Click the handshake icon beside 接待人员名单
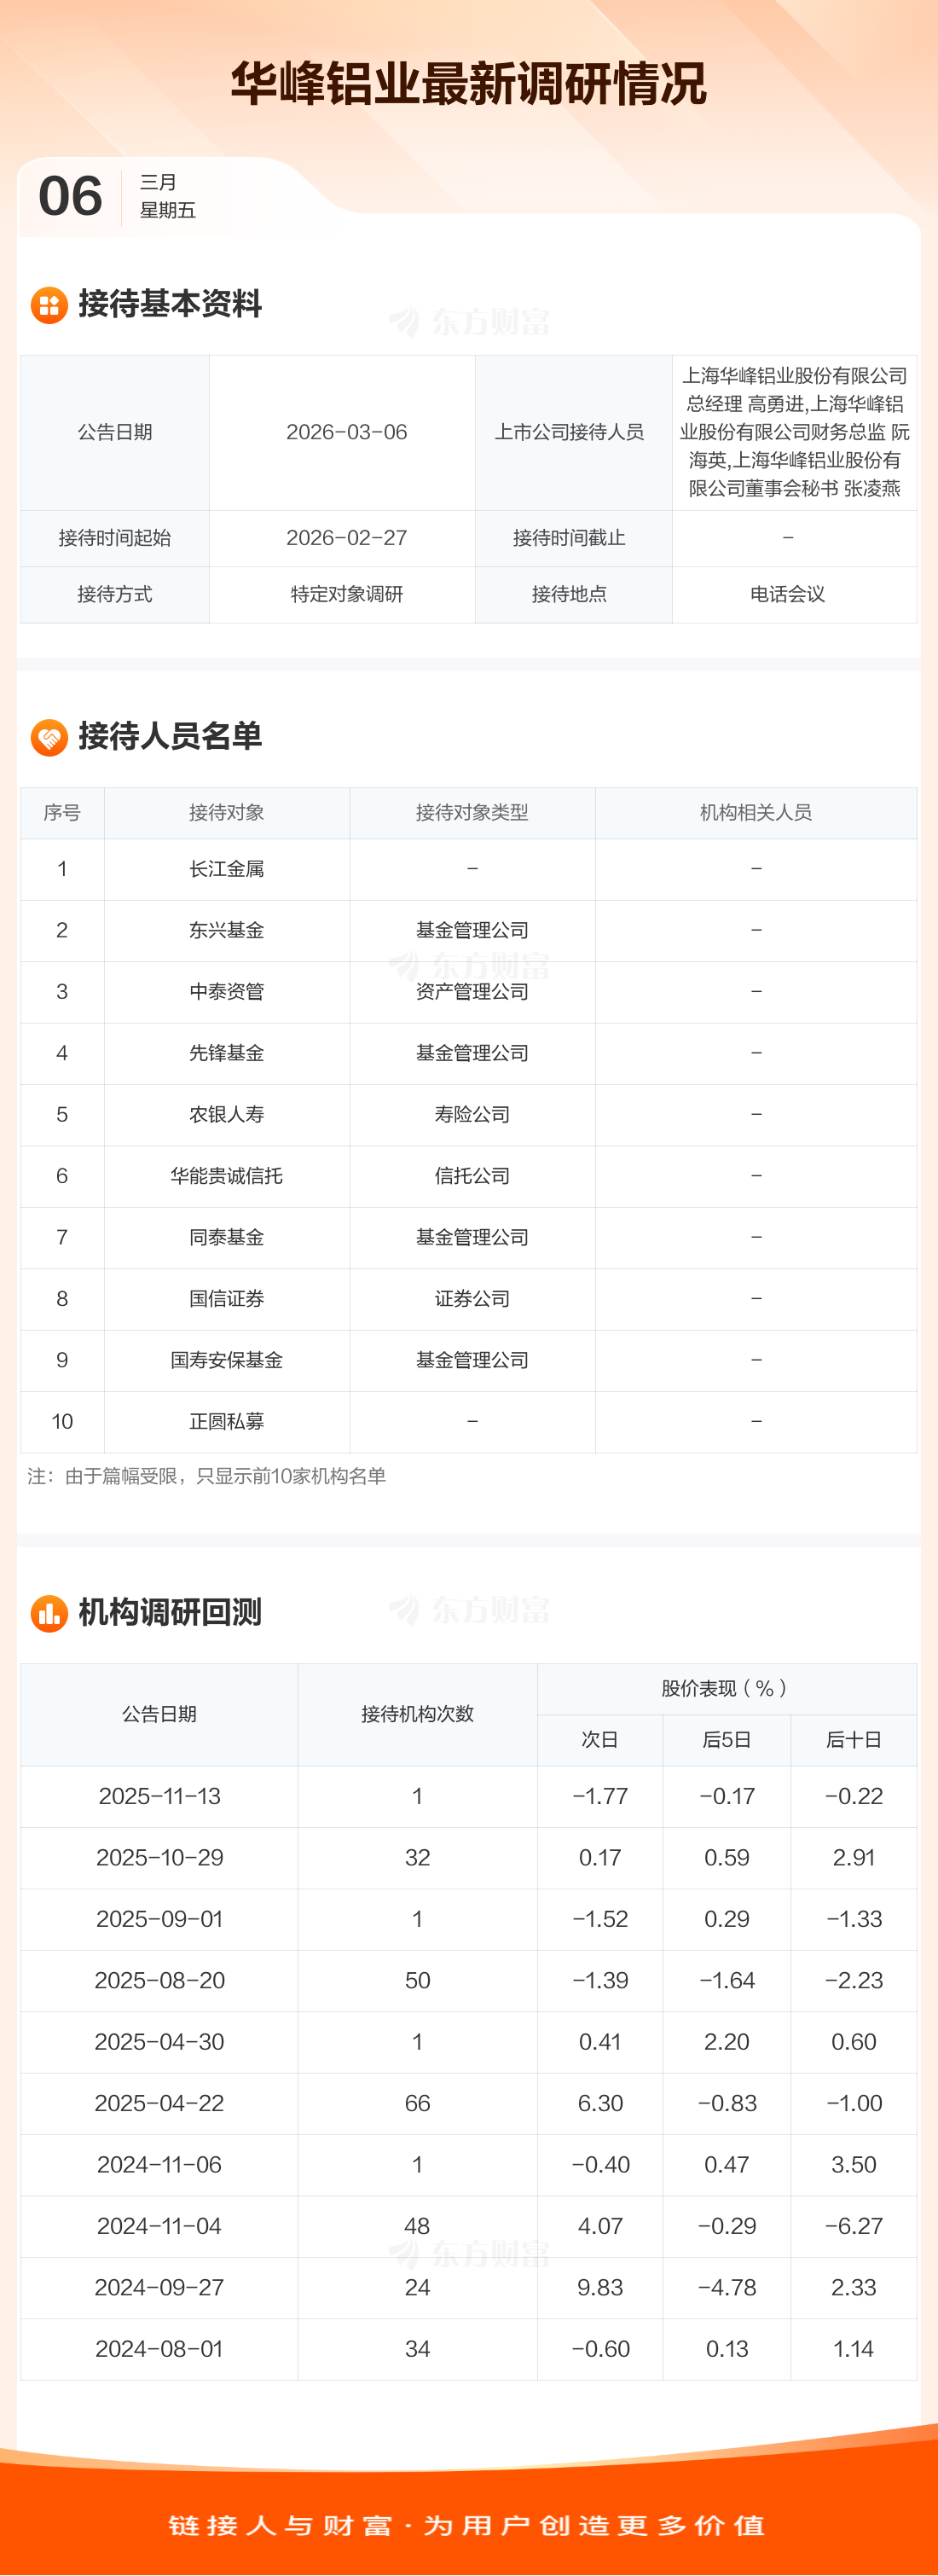The image size is (938, 2576). (x=49, y=737)
